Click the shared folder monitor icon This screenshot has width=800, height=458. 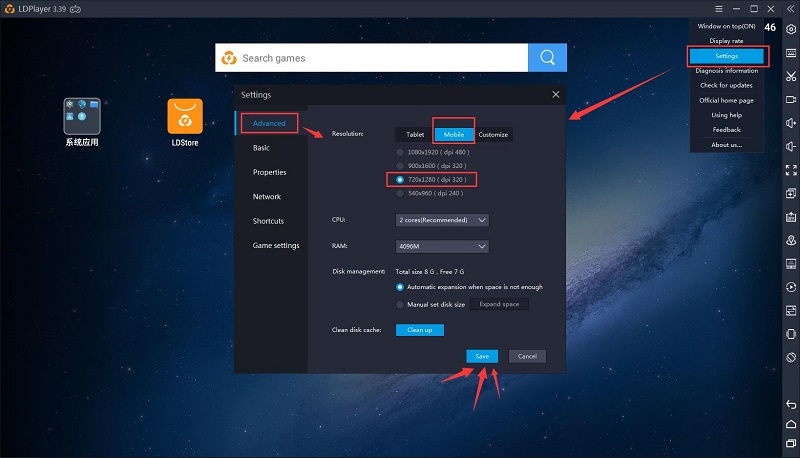(791, 264)
